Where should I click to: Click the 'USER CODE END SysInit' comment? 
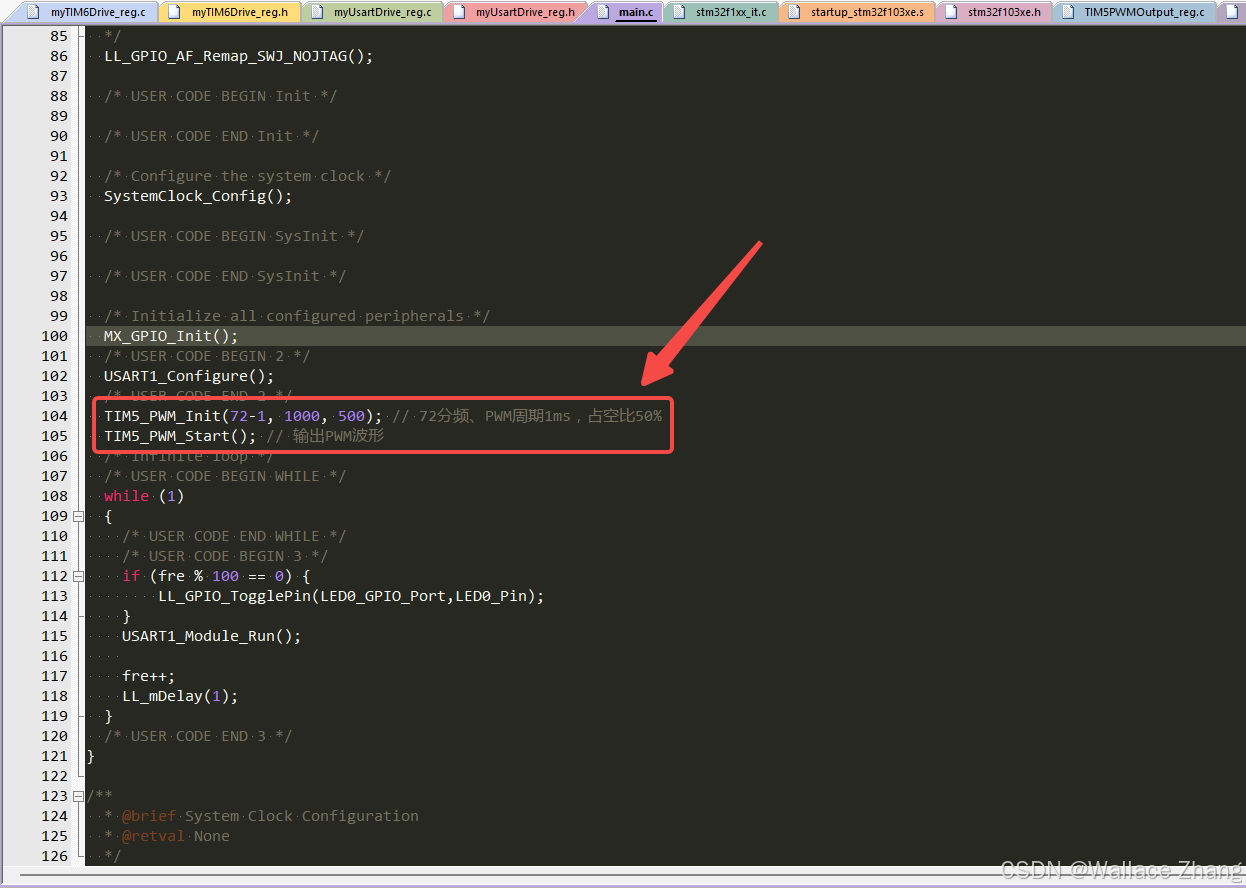coord(225,276)
